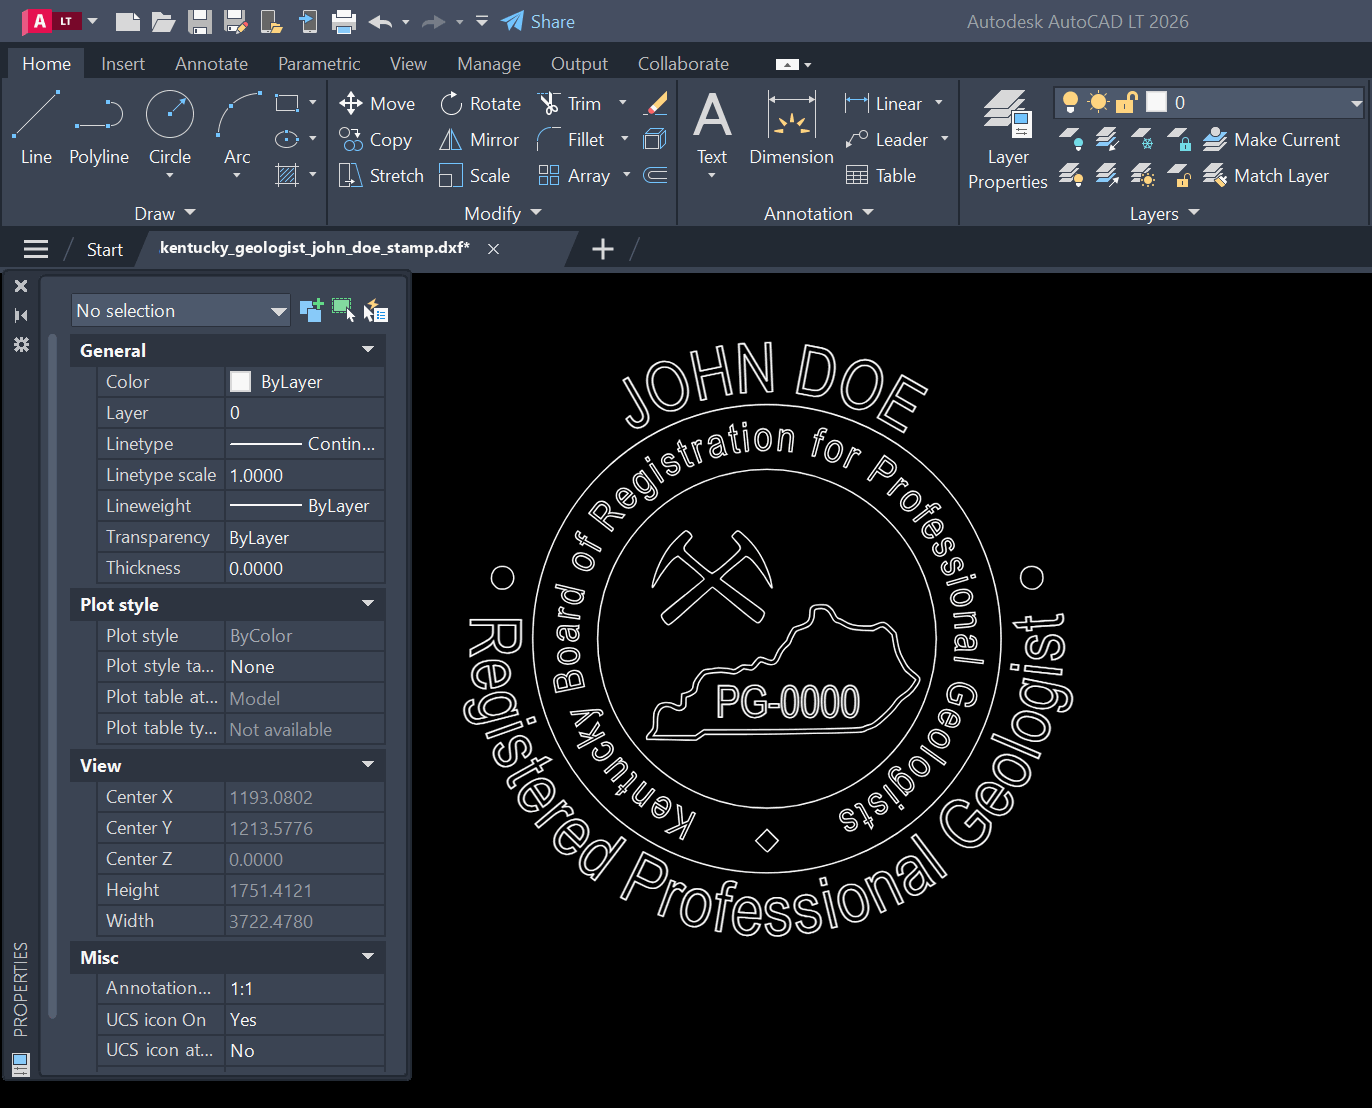Select the Polyline tool
The height and width of the screenshot is (1108, 1372).
[x=99, y=128]
